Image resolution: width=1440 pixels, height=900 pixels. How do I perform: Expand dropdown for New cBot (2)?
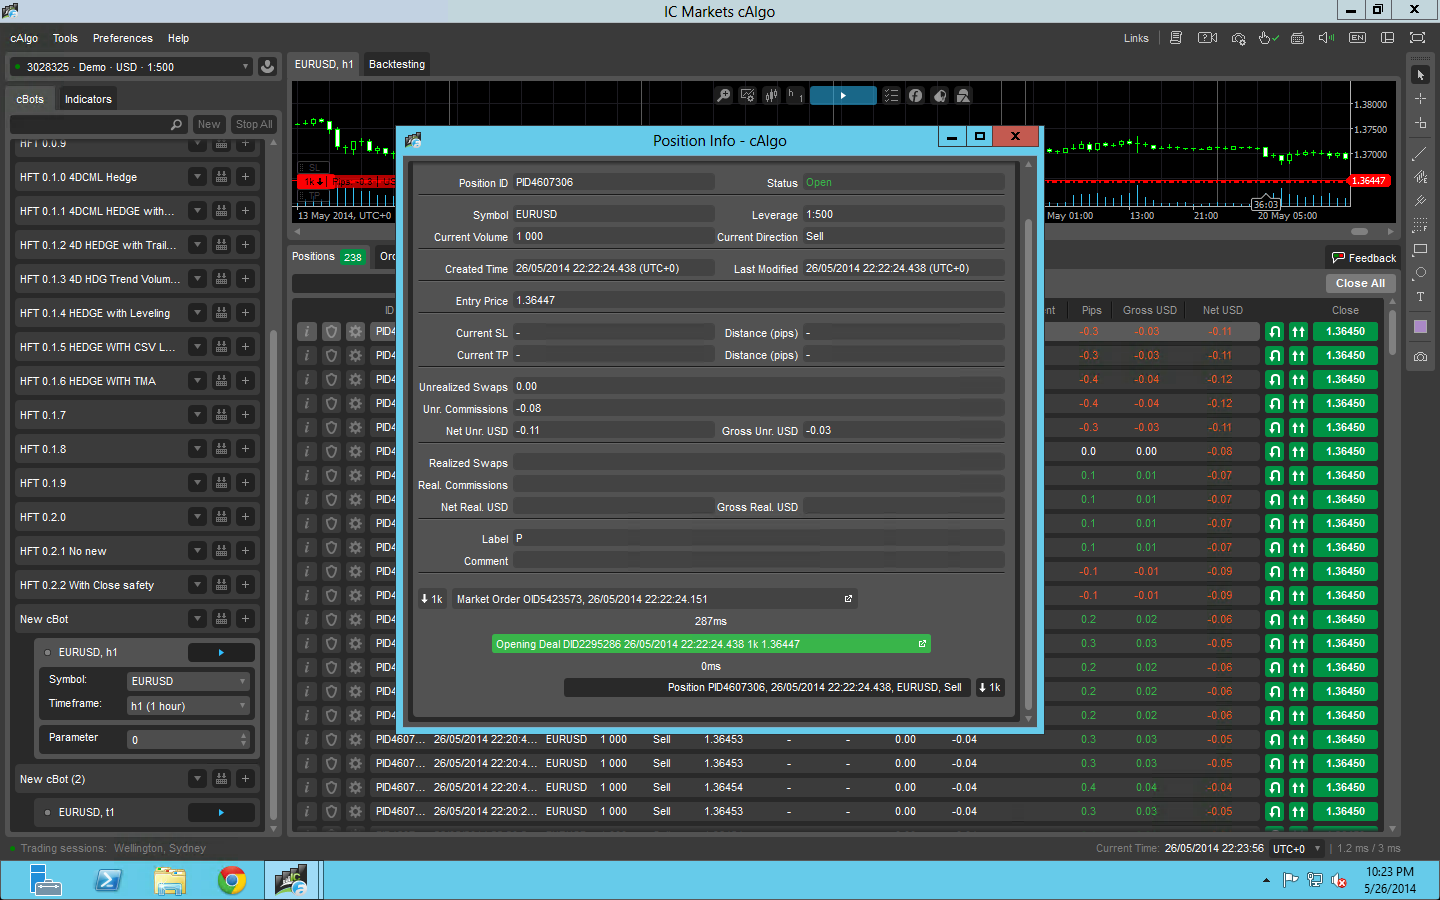pyautogui.click(x=197, y=779)
